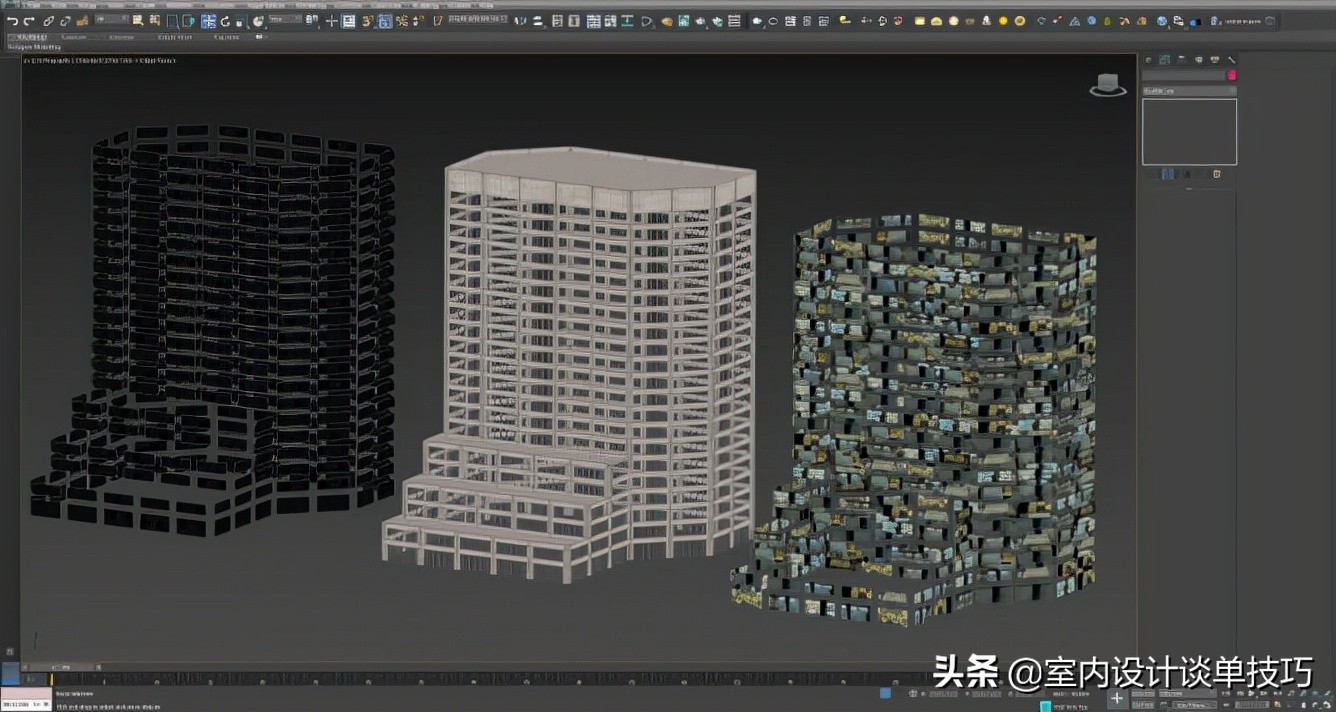Toggle the pin stack button under modifier list
The image size is (1336, 712).
coord(1167,174)
